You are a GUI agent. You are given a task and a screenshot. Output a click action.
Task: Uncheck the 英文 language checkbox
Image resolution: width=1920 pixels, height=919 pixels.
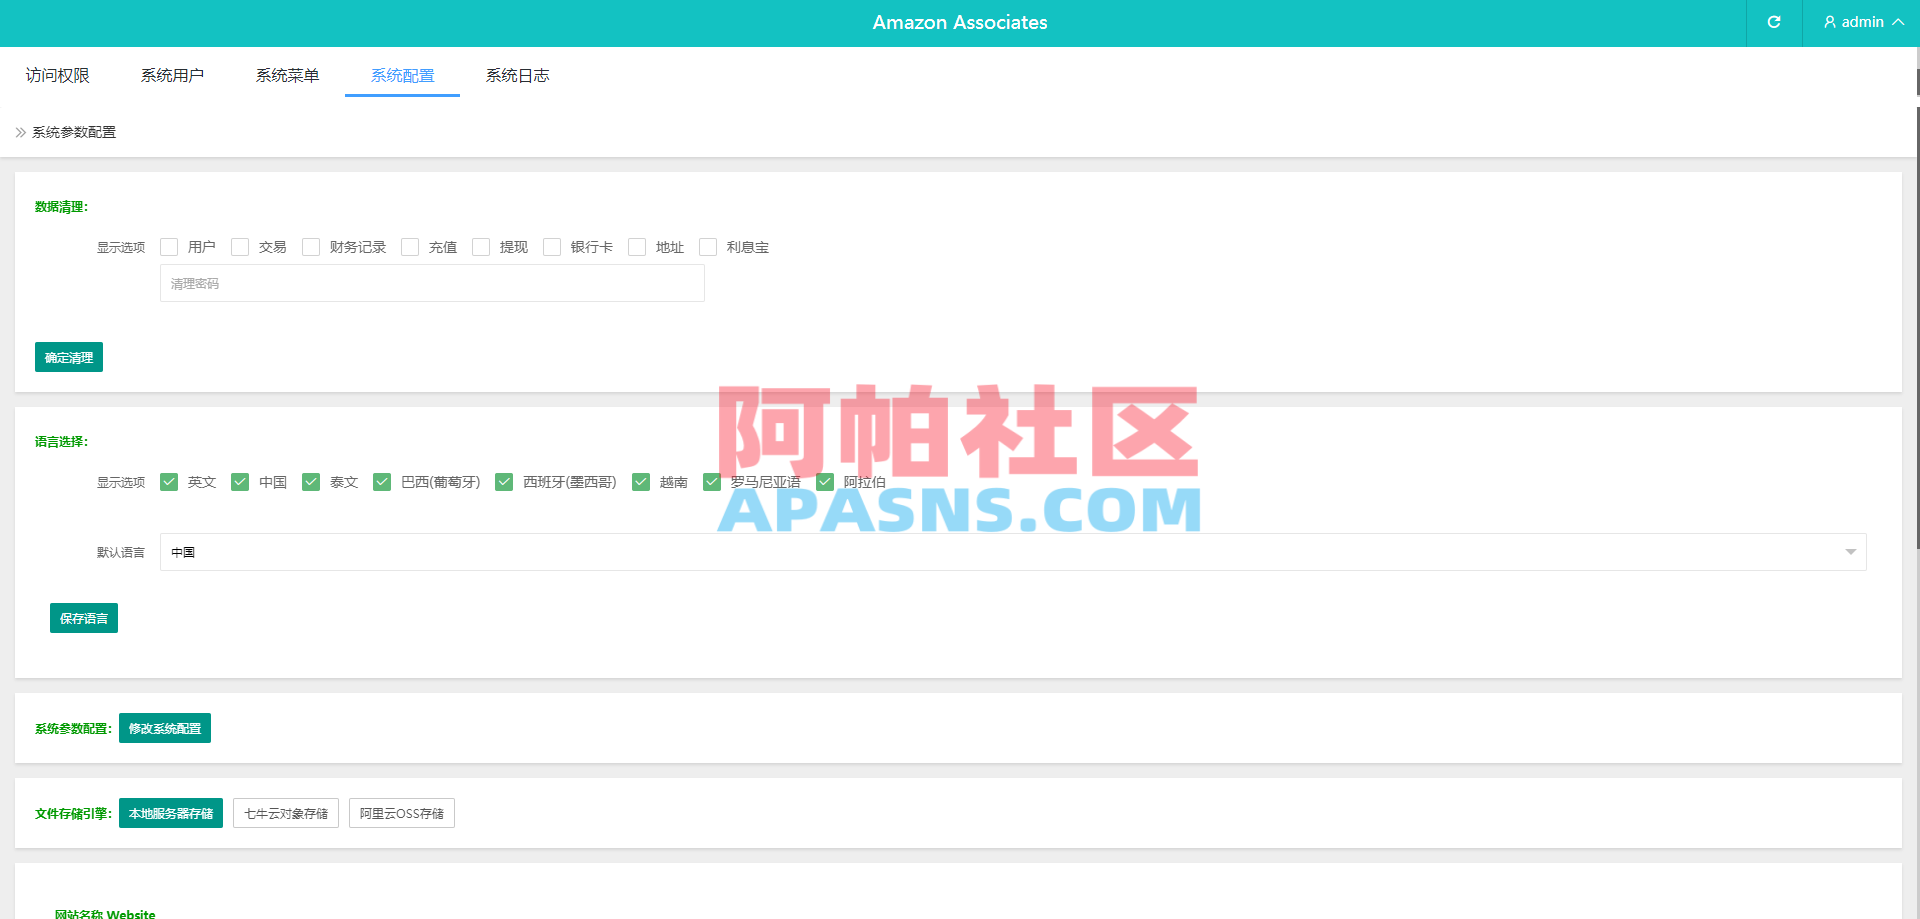[169, 482]
